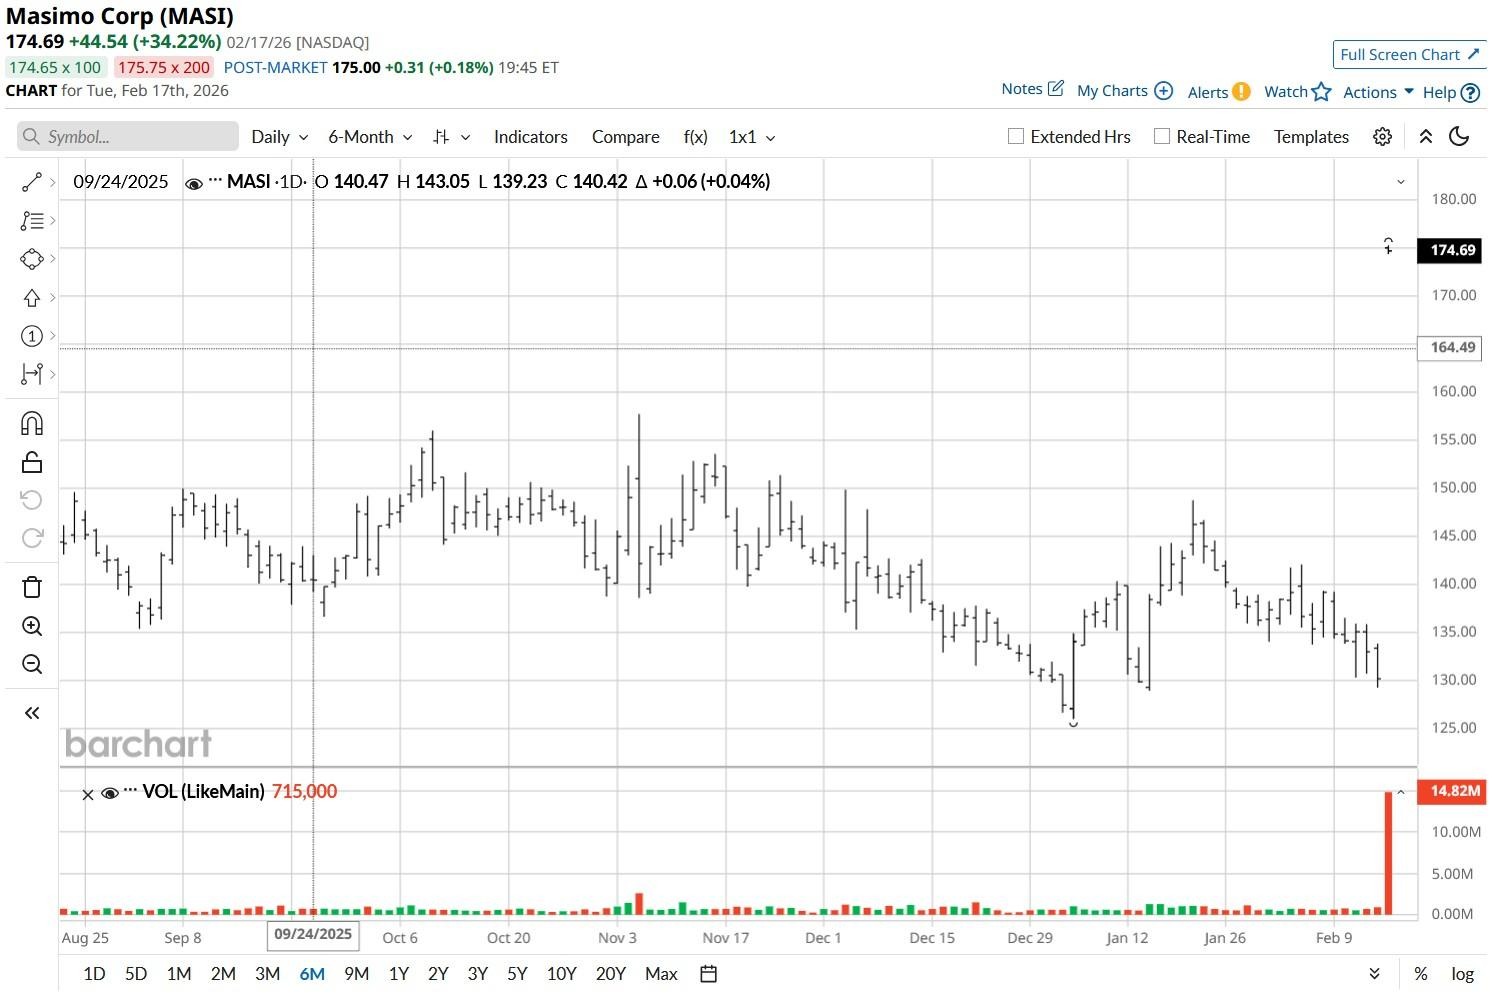
Task: Select the circled number annotation tool
Action: point(32,336)
